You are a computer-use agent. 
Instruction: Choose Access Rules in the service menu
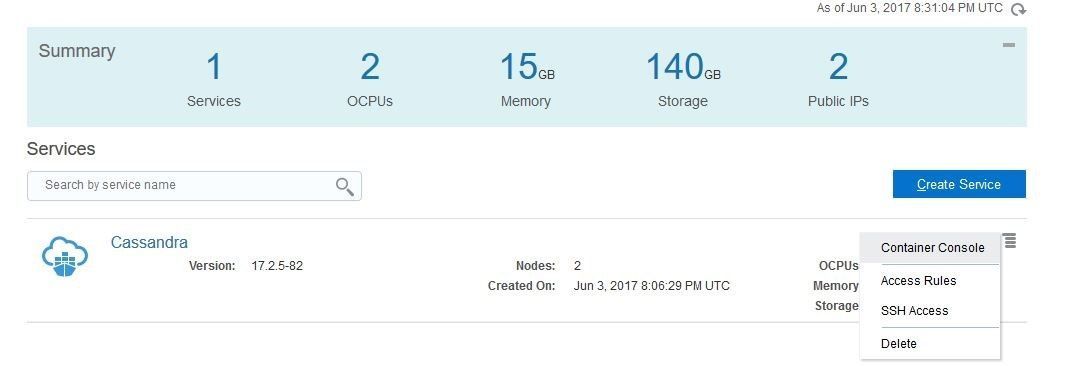point(918,281)
